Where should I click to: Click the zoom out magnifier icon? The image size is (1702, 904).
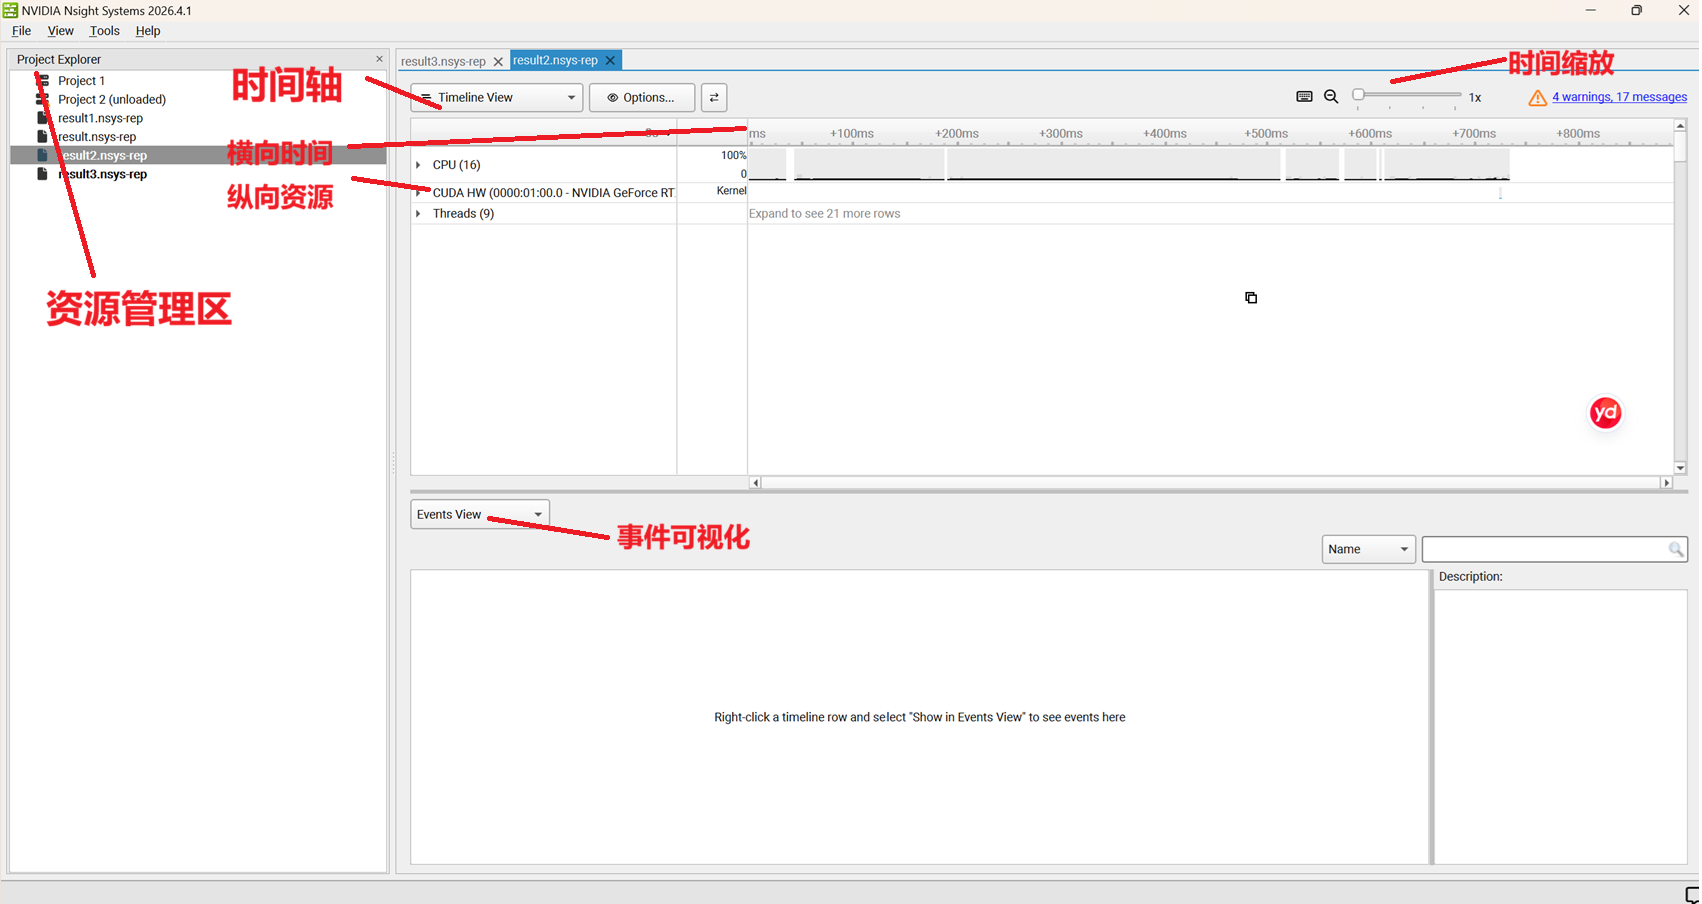click(1331, 97)
